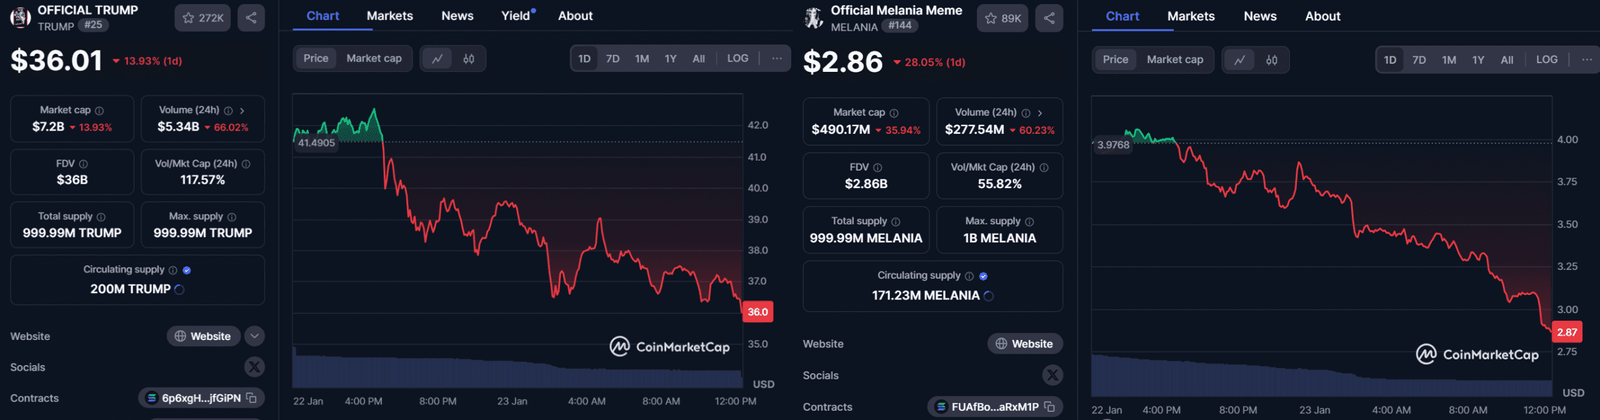Expand Volume (24h) arrow for TRUMP
Screen dimensions: 1600x420
point(242,111)
